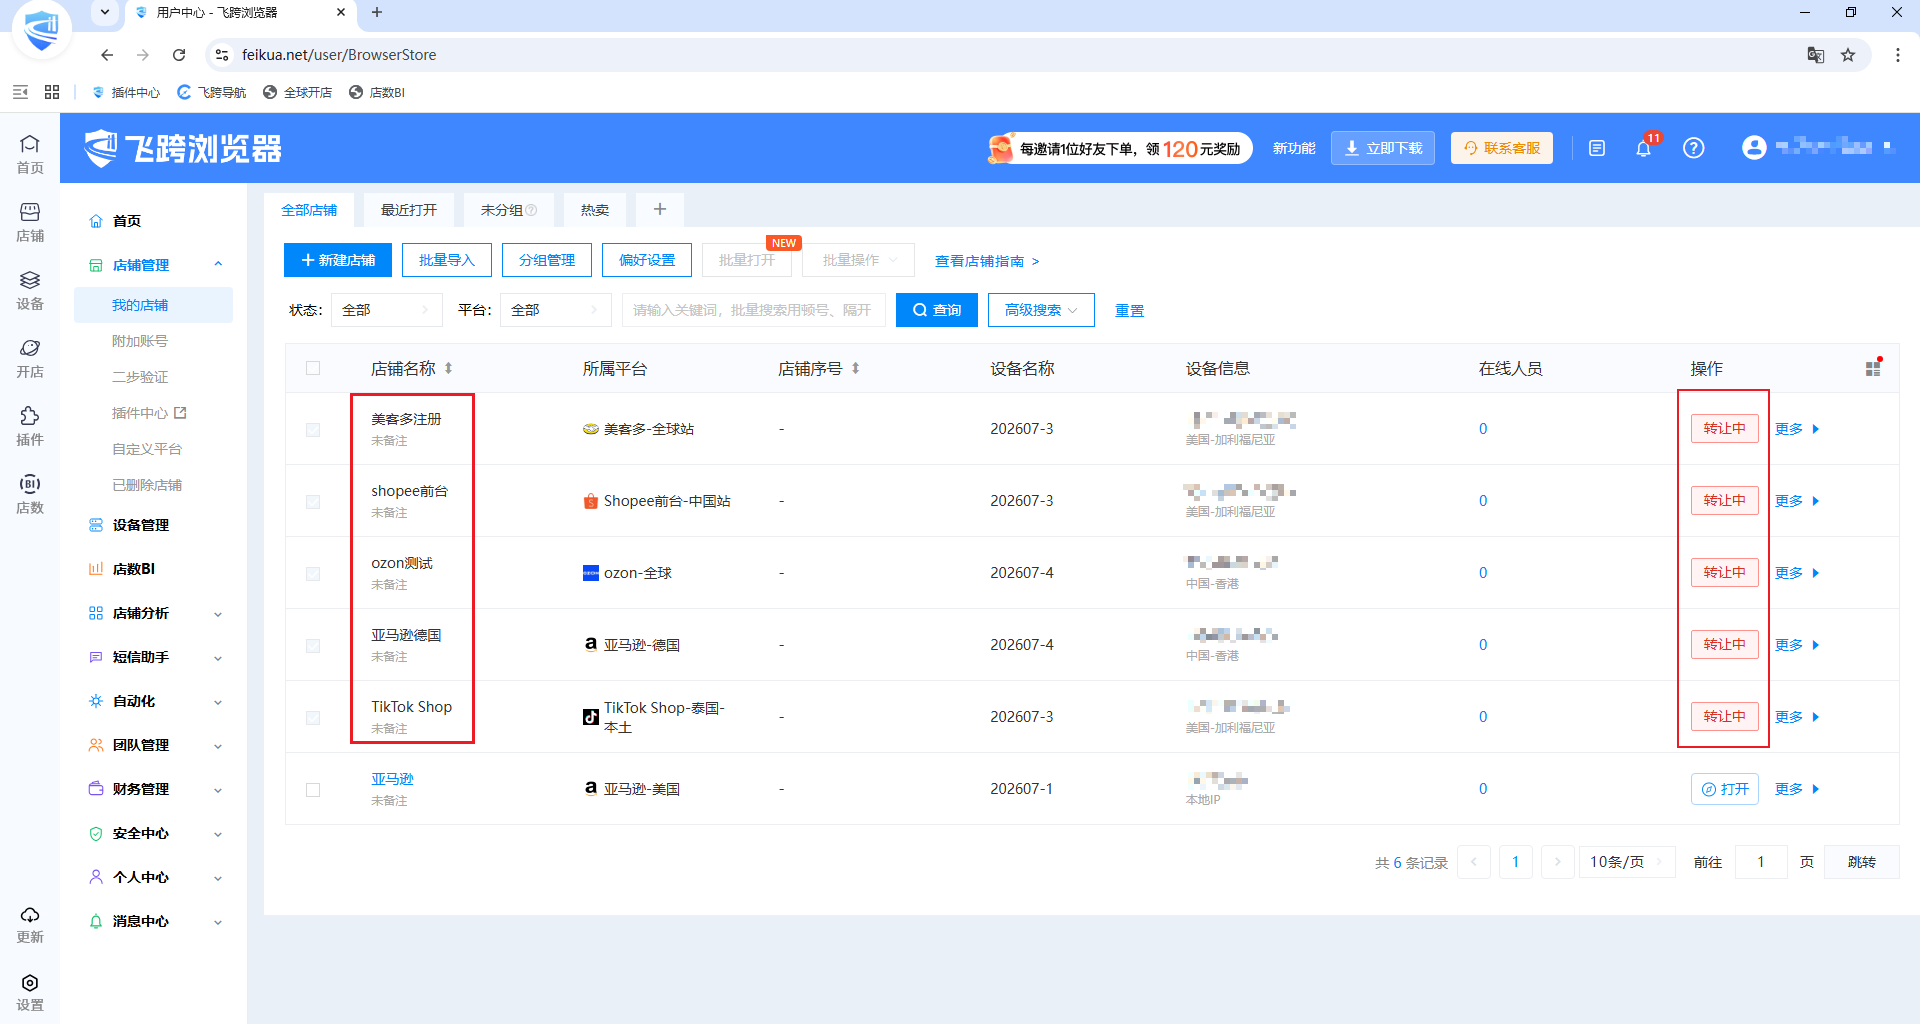Screen dimensions: 1920x1024
Task: Click the apps grid icon in bookmarks bar
Action: pos(52,92)
